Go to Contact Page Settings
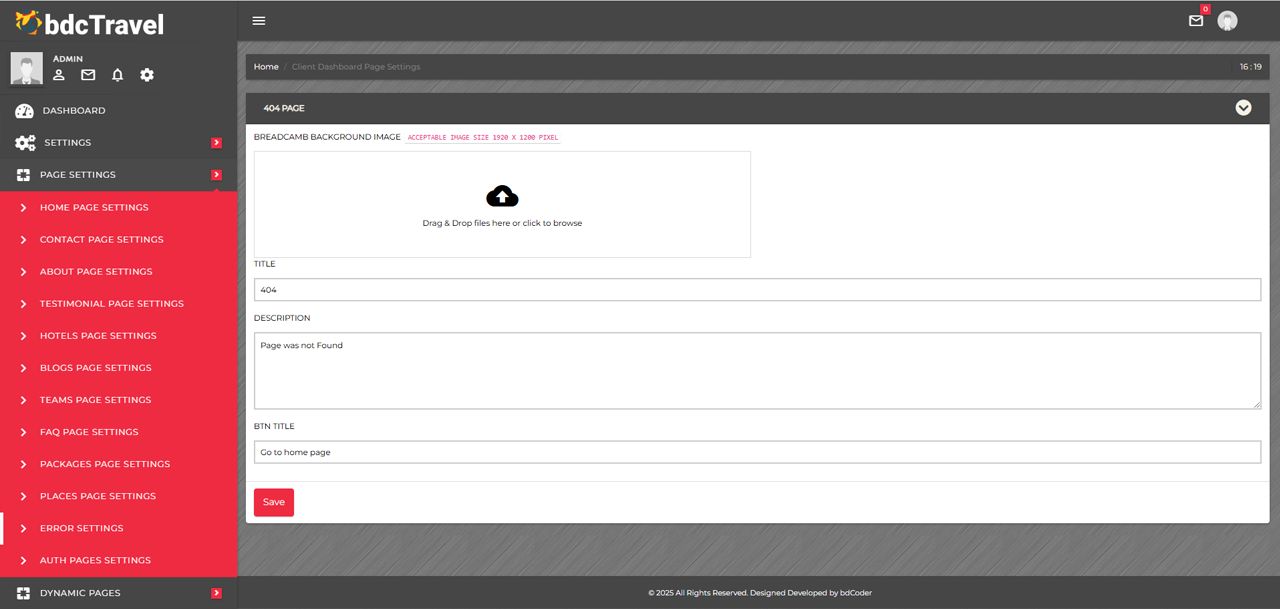Viewport: 1280px width, 609px height. (119, 240)
